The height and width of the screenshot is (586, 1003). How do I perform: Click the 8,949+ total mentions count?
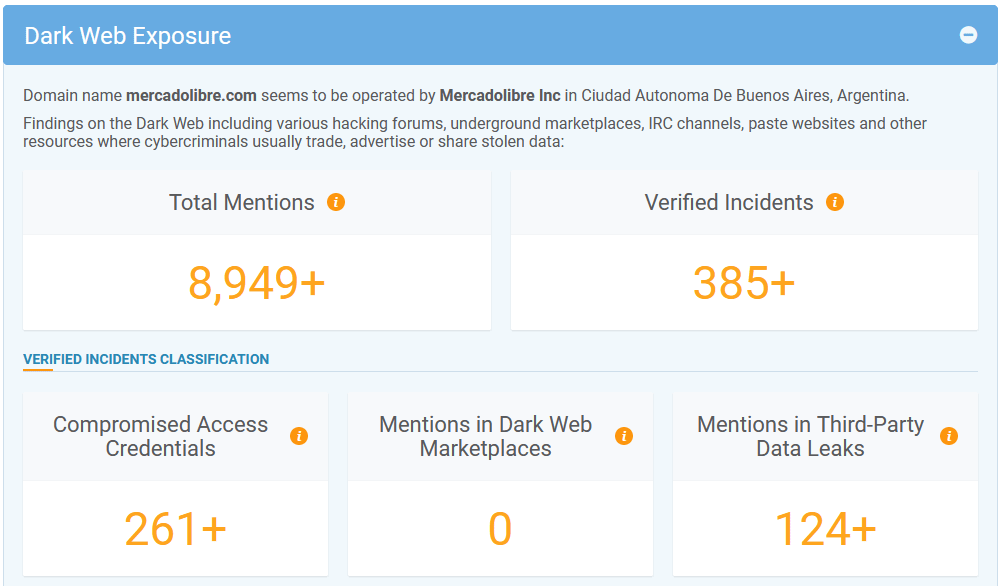coord(257,283)
